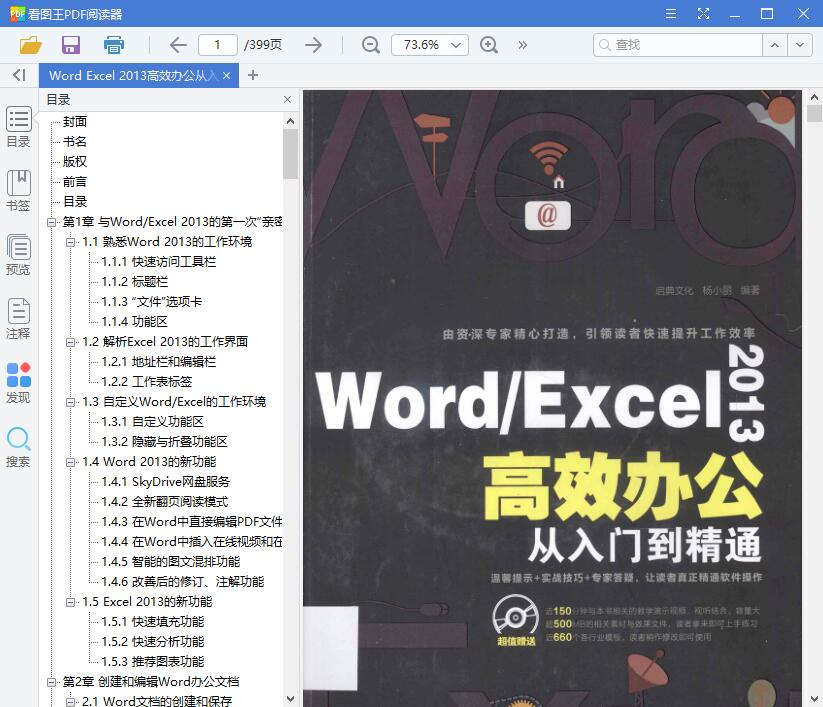Screen dimensions: 823x707
Task: Go to 1.1.4 功能区
Action: tap(134, 322)
